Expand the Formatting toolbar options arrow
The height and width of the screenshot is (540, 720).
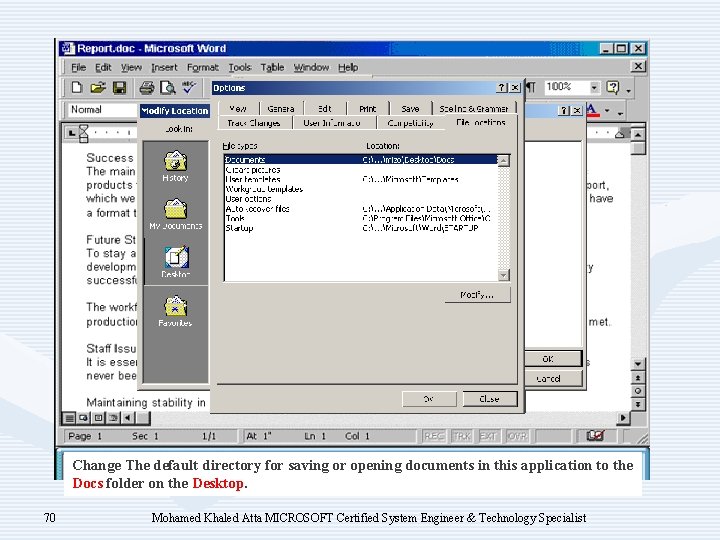click(620, 112)
